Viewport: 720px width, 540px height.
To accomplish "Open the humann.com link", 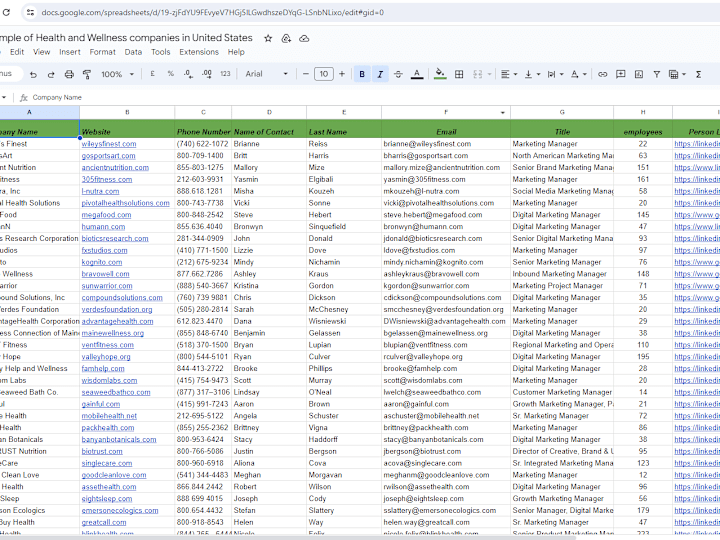I will click(103, 227).
